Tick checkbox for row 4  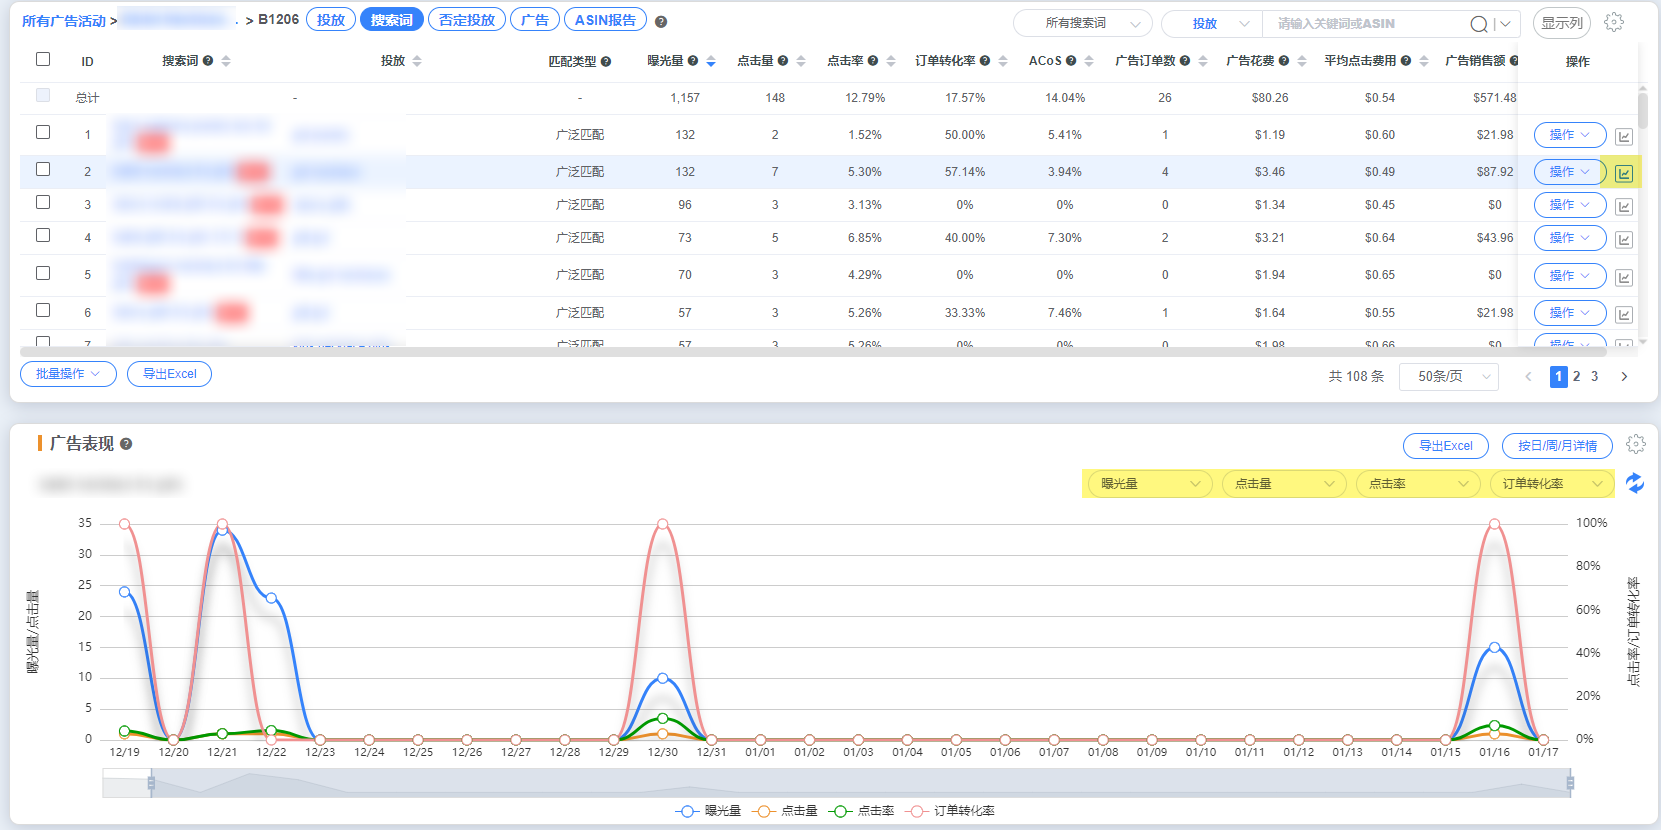point(43,235)
